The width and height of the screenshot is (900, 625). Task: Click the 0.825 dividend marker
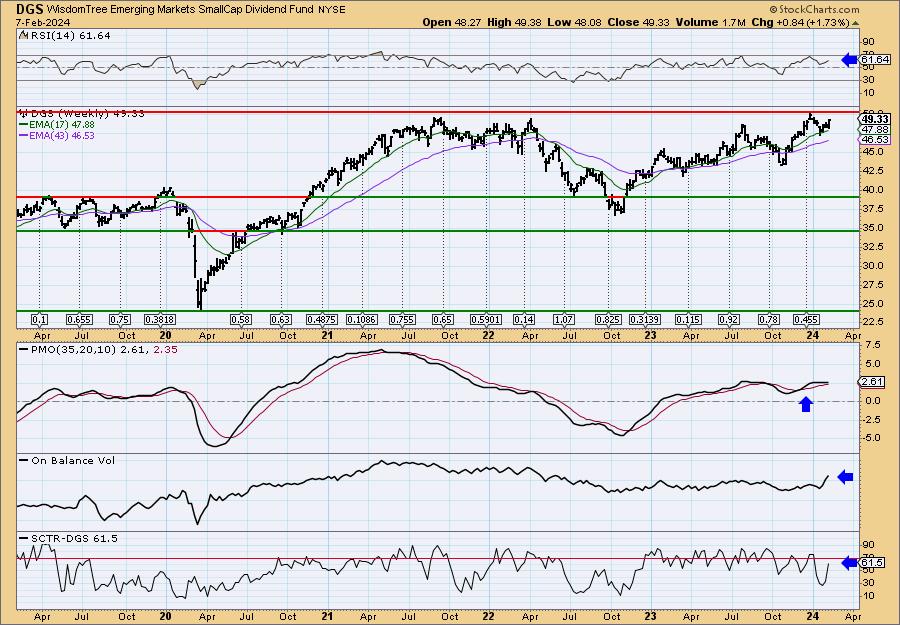[609, 320]
